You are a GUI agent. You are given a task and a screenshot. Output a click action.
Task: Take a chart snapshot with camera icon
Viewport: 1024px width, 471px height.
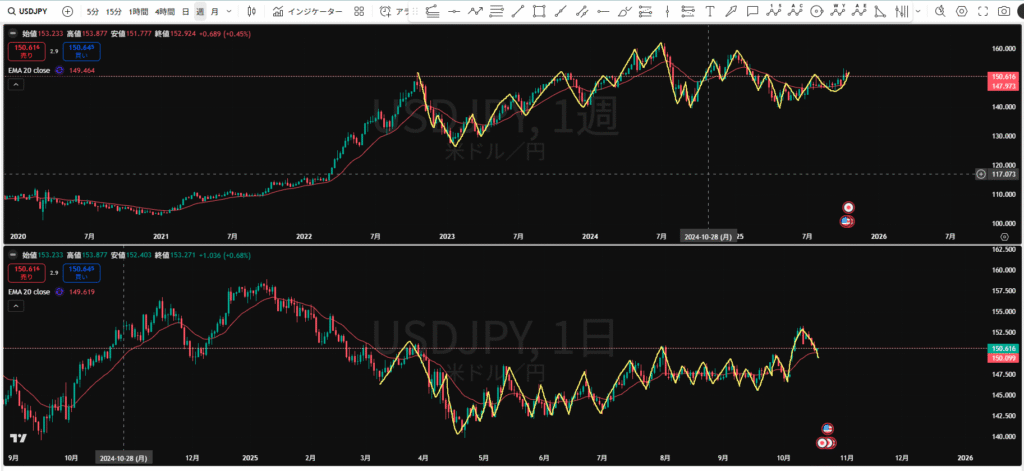pos(1004,11)
